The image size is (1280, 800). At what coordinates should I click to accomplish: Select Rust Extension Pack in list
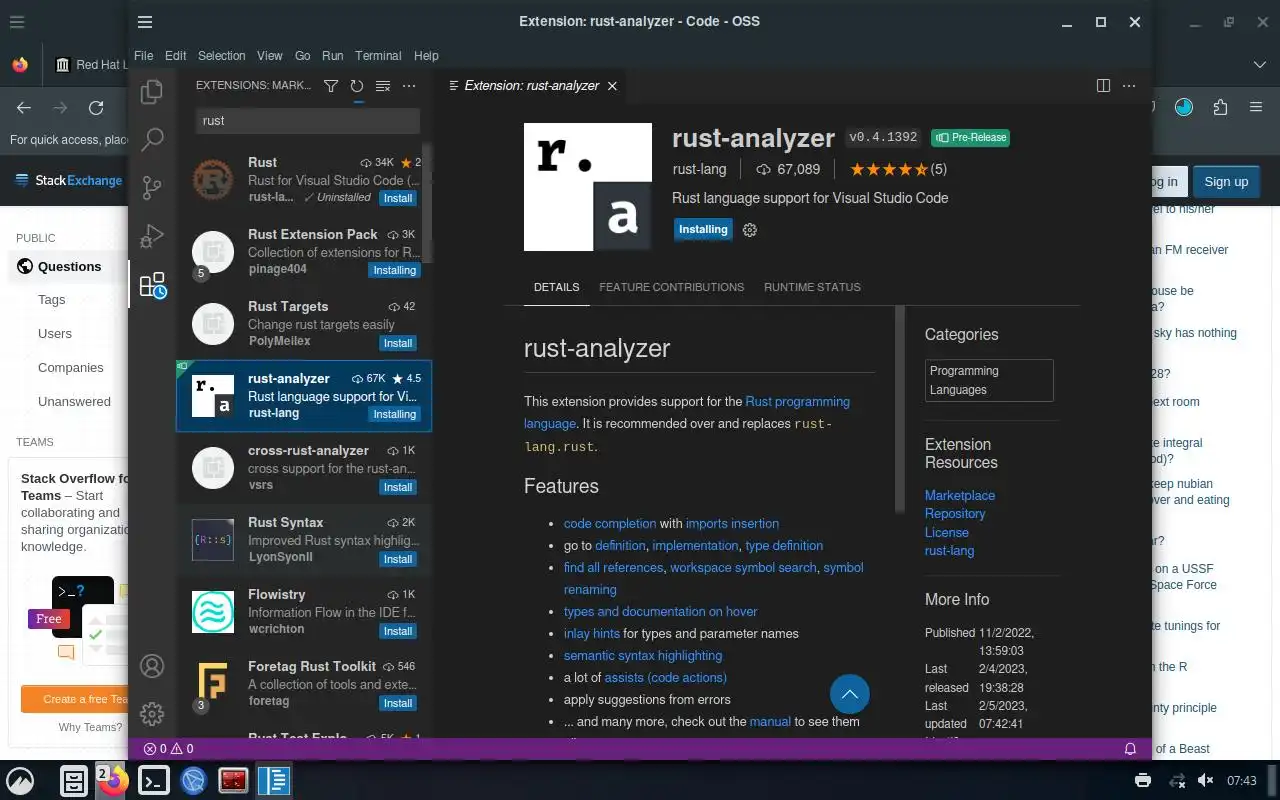click(304, 252)
